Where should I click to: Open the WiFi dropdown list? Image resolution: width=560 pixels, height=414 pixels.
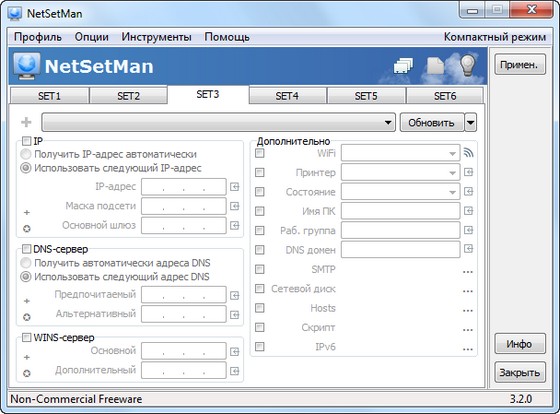point(400,153)
